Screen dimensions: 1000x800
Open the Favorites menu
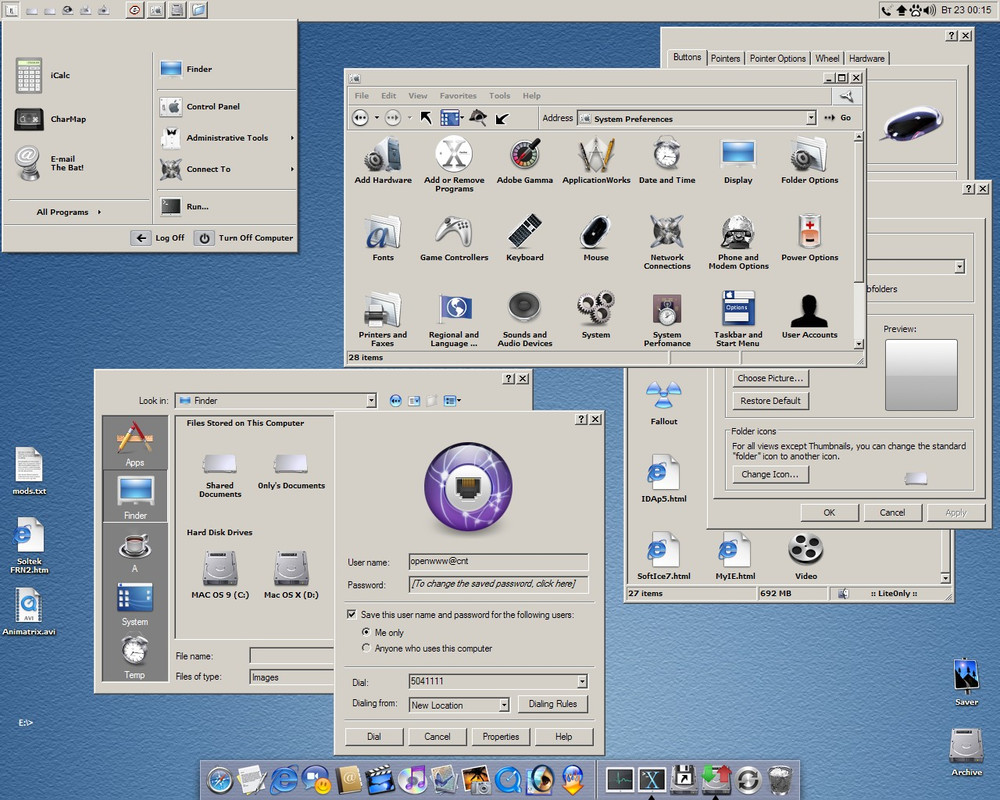tap(458, 96)
